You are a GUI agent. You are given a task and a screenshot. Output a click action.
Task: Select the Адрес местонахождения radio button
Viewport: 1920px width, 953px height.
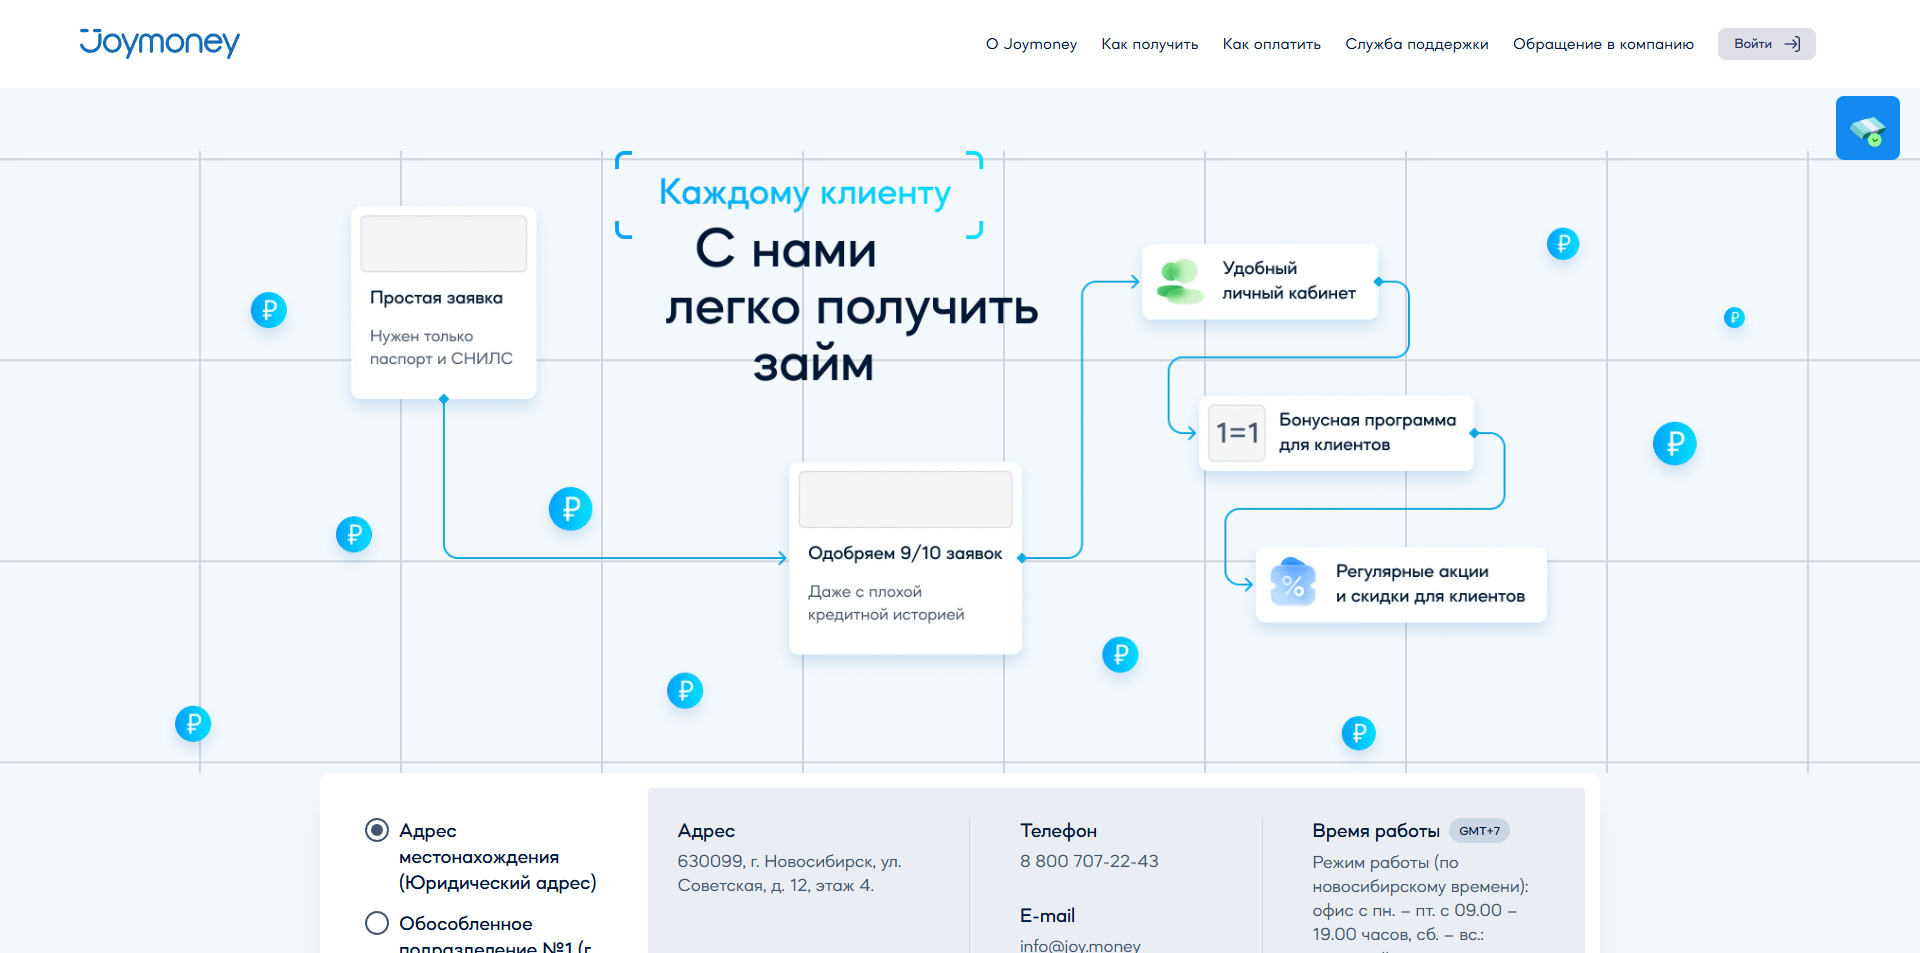point(376,830)
